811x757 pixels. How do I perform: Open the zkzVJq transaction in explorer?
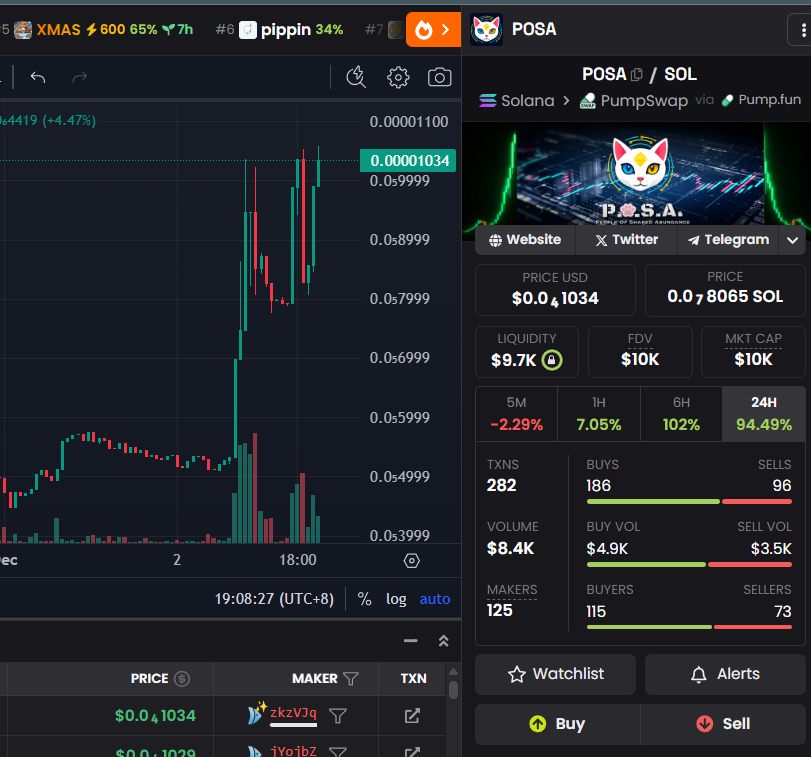coord(412,716)
